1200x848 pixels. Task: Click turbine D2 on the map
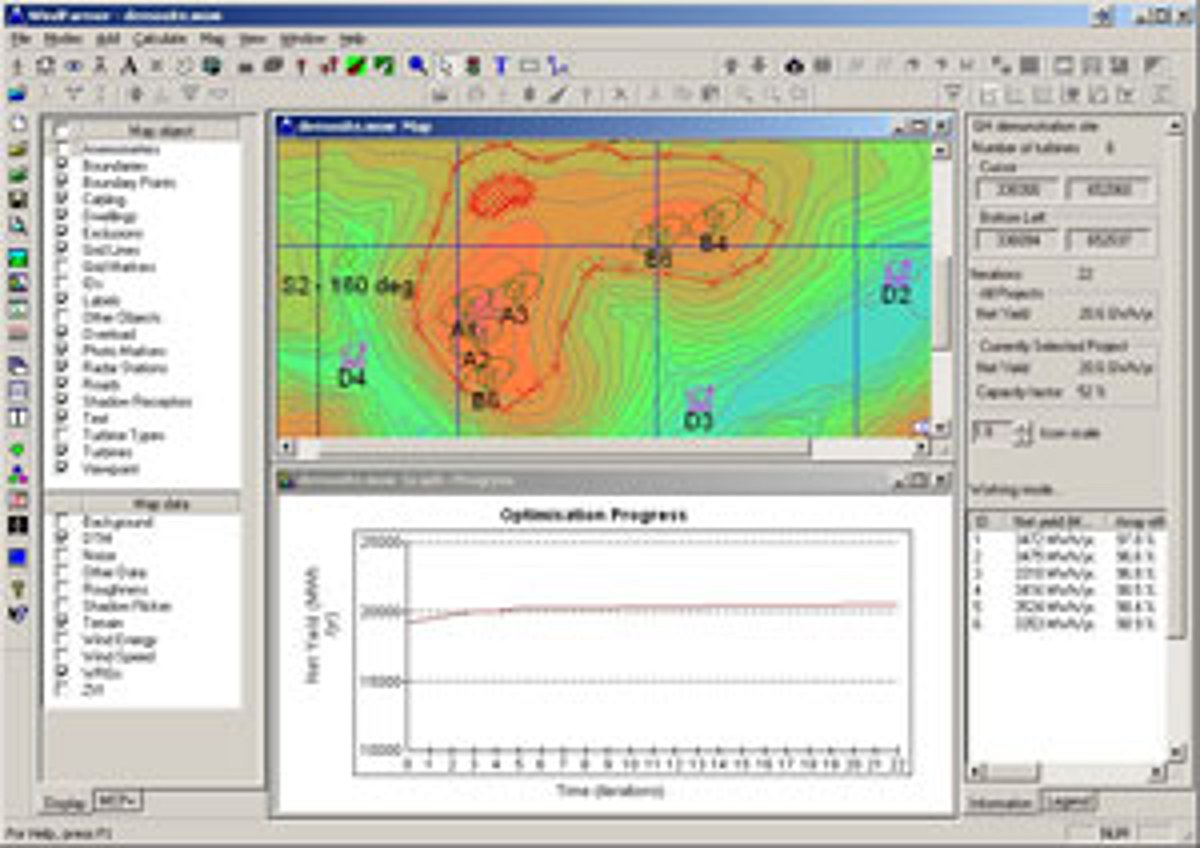pyautogui.click(x=896, y=283)
